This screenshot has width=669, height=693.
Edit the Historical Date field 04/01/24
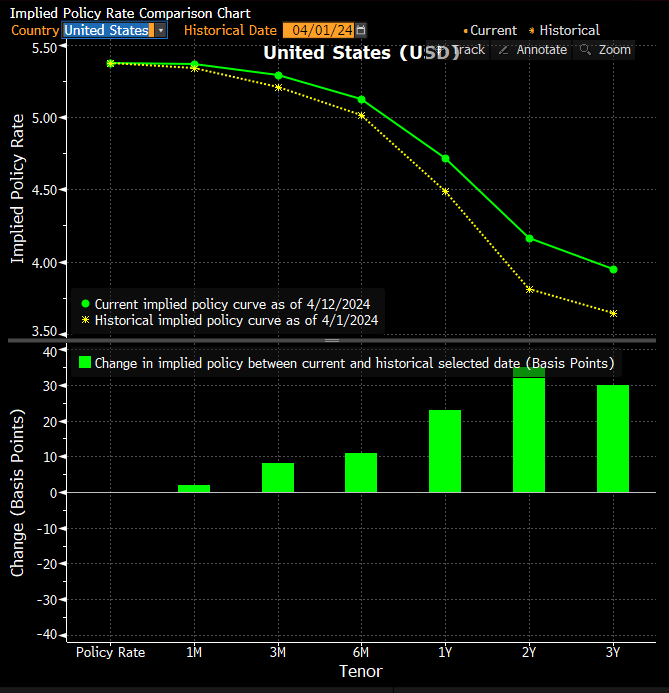318,30
